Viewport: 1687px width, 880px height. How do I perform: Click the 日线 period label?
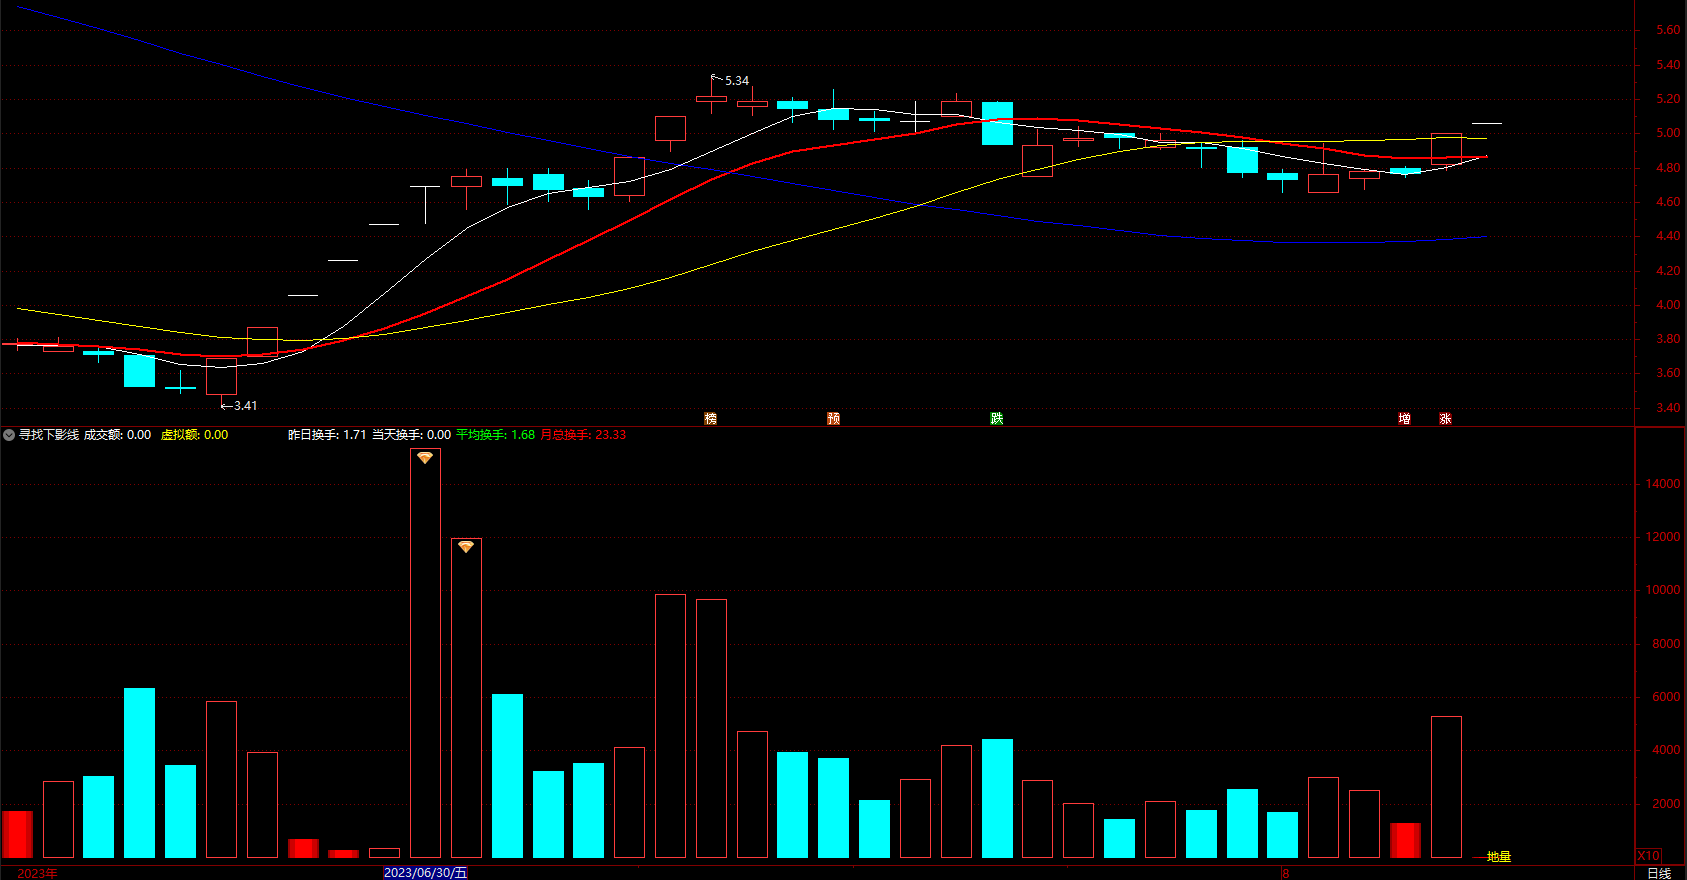pos(1659,873)
